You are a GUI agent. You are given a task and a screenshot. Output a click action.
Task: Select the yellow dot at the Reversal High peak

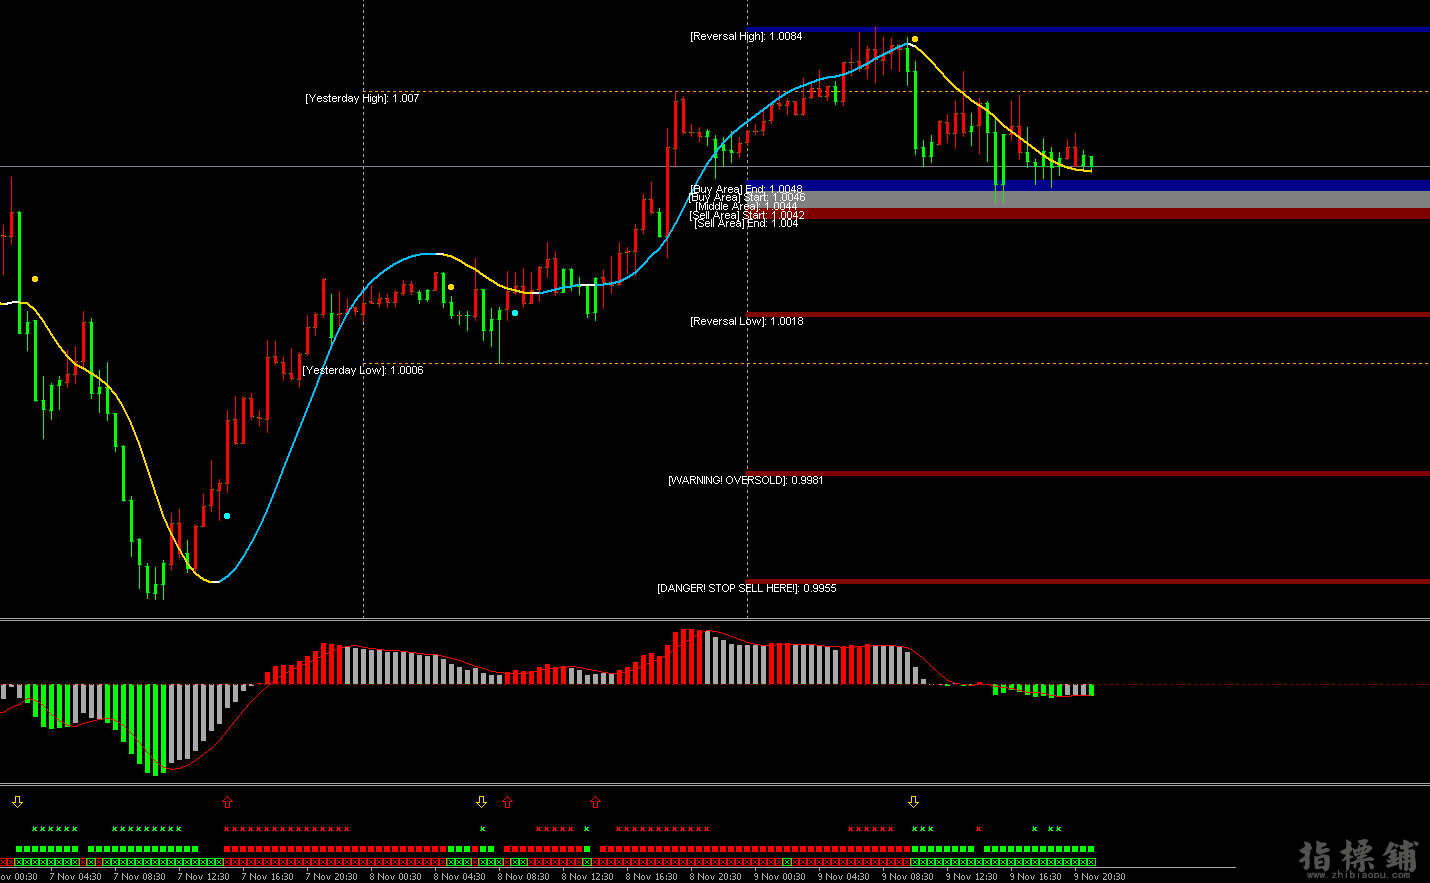point(914,39)
